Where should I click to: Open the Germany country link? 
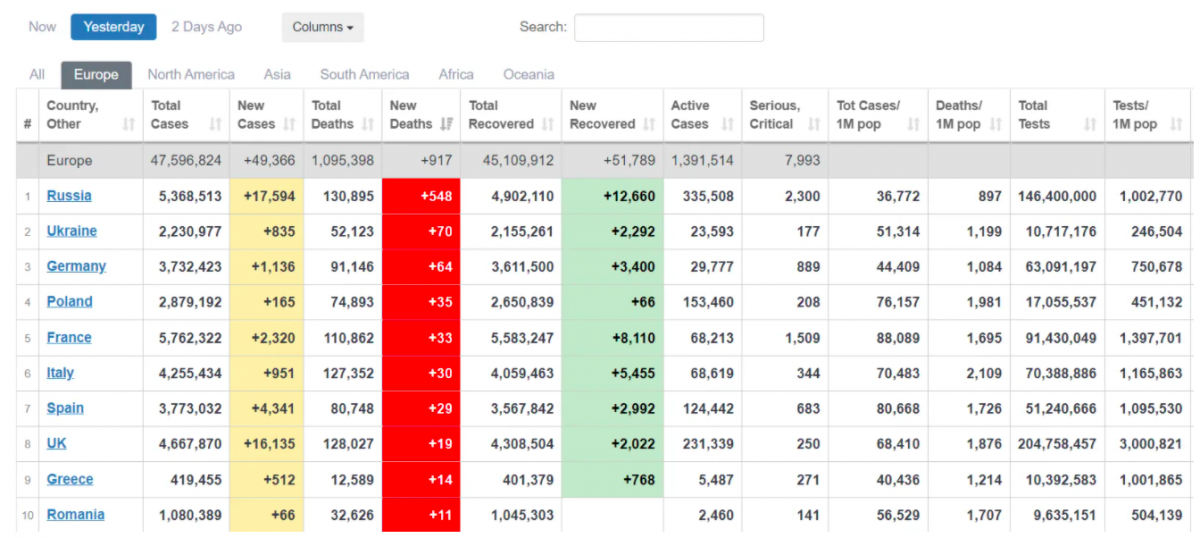click(76, 266)
